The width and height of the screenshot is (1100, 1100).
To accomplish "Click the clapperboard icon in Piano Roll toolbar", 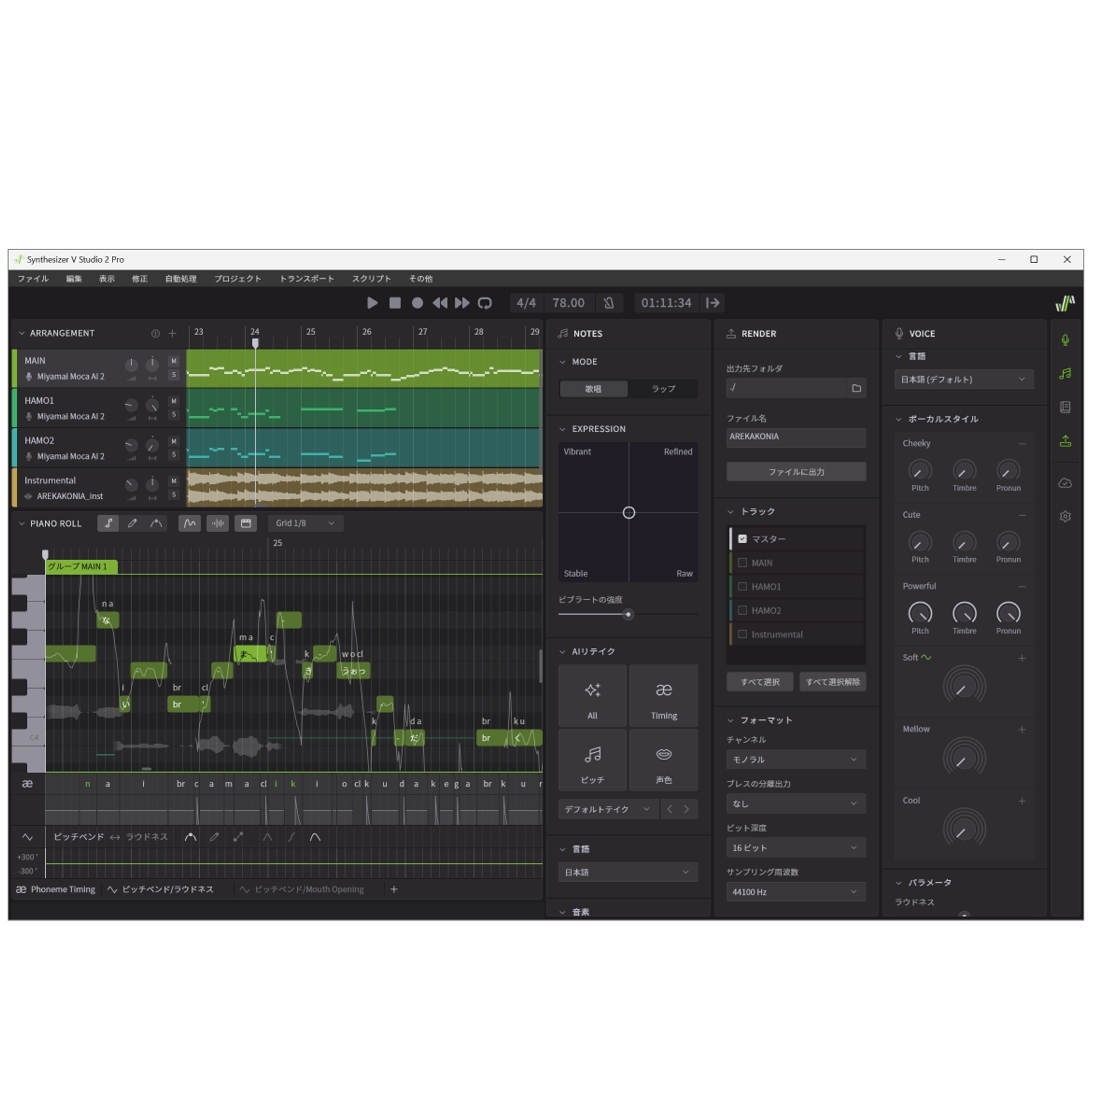I will pyautogui.click(x=246, y=523).
